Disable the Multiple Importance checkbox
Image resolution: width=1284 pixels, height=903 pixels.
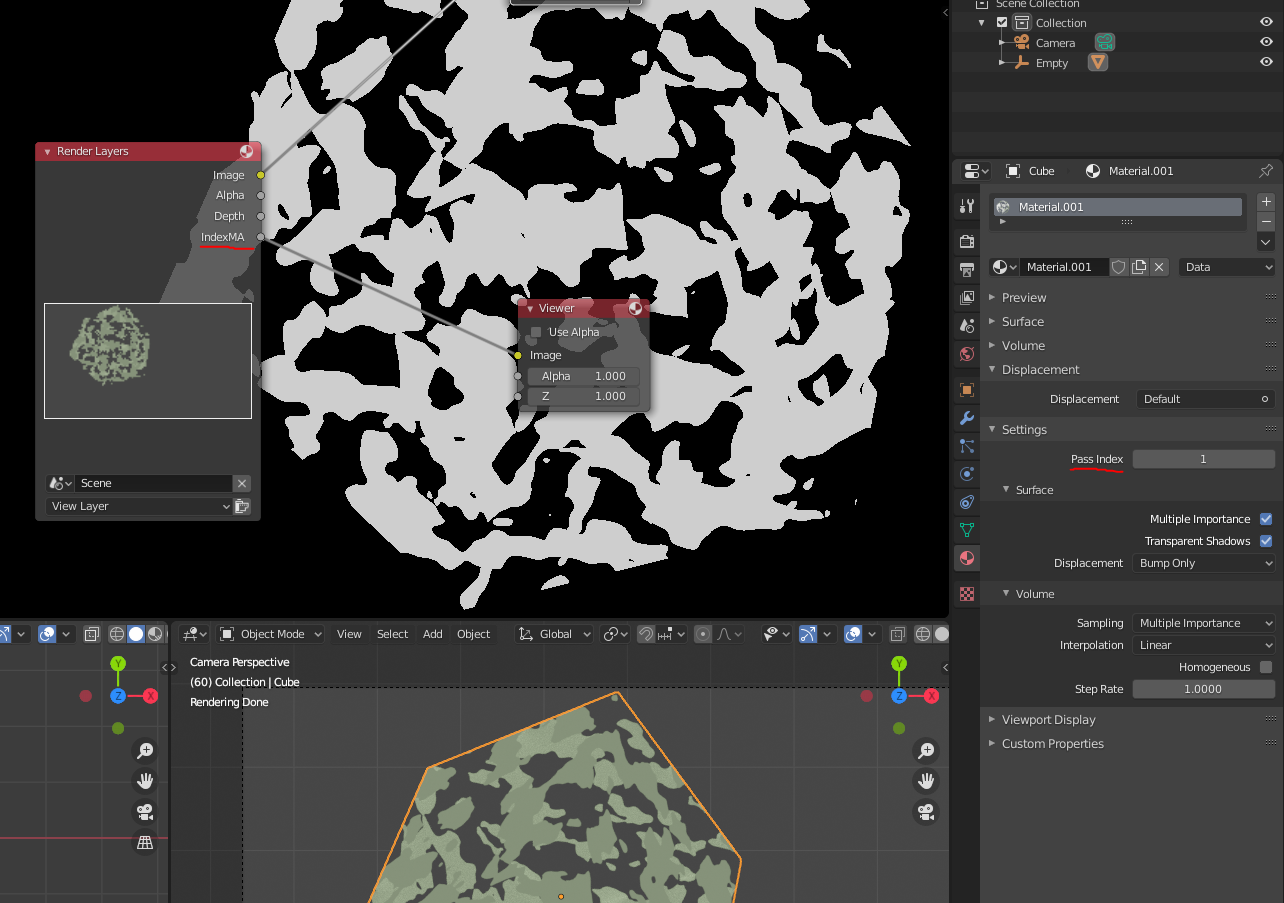[x=1266, y=519]
